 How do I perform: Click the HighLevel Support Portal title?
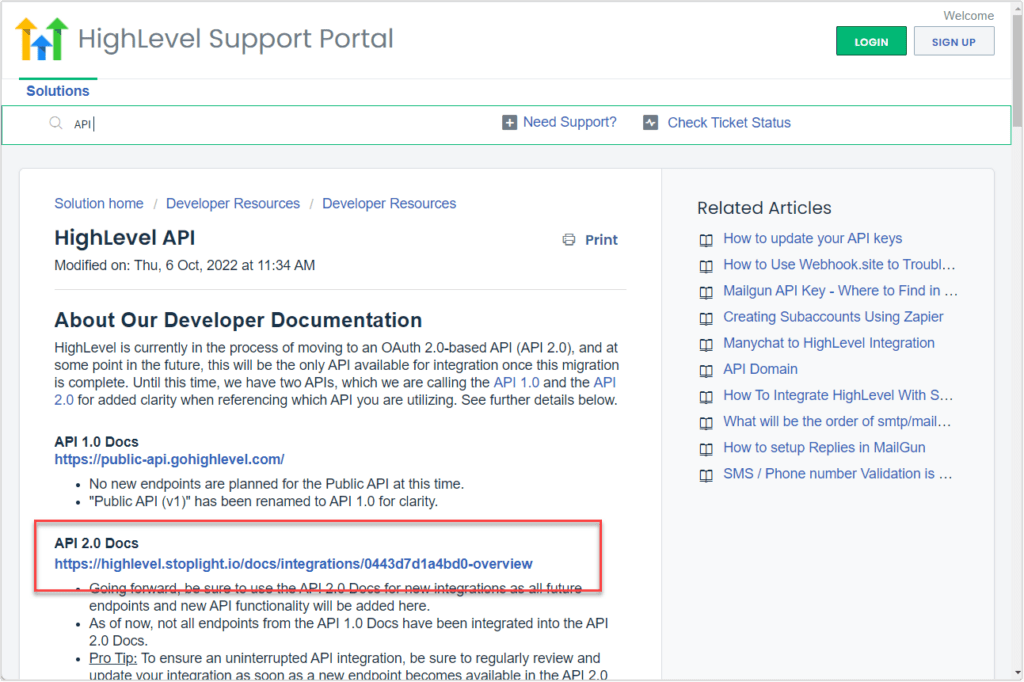(236, 39)
